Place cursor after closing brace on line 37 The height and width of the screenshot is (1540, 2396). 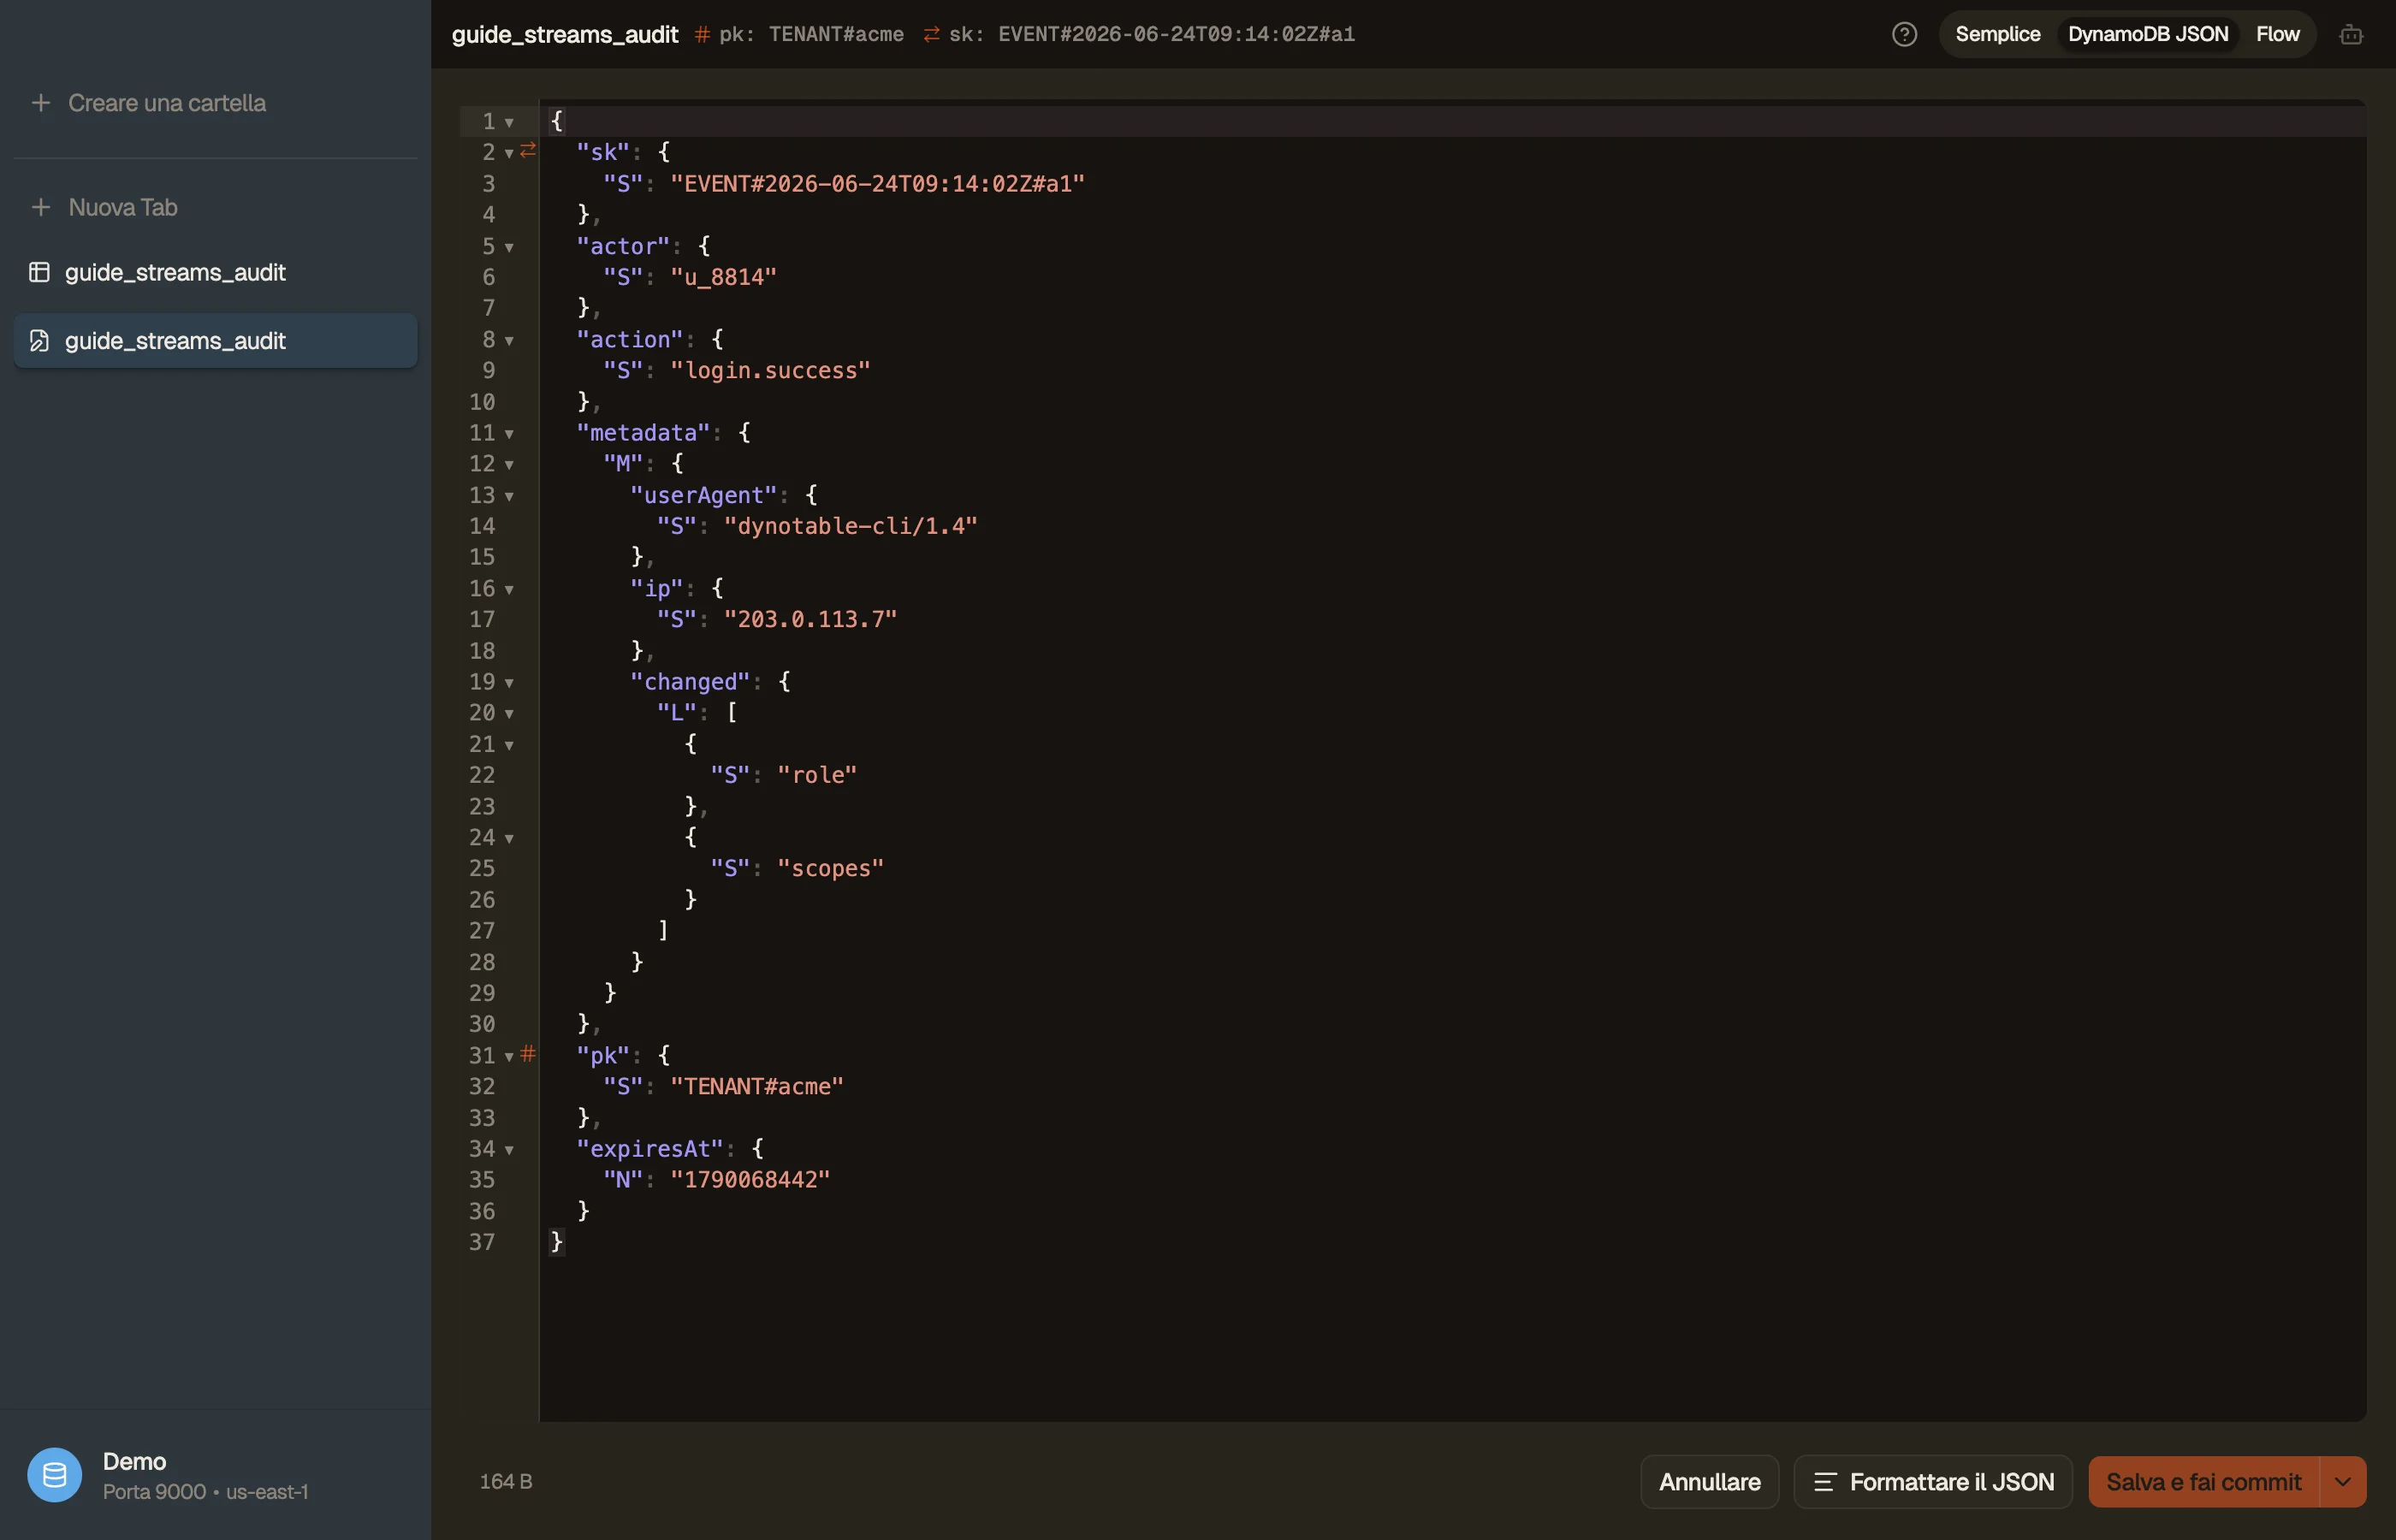[565, 1243]
